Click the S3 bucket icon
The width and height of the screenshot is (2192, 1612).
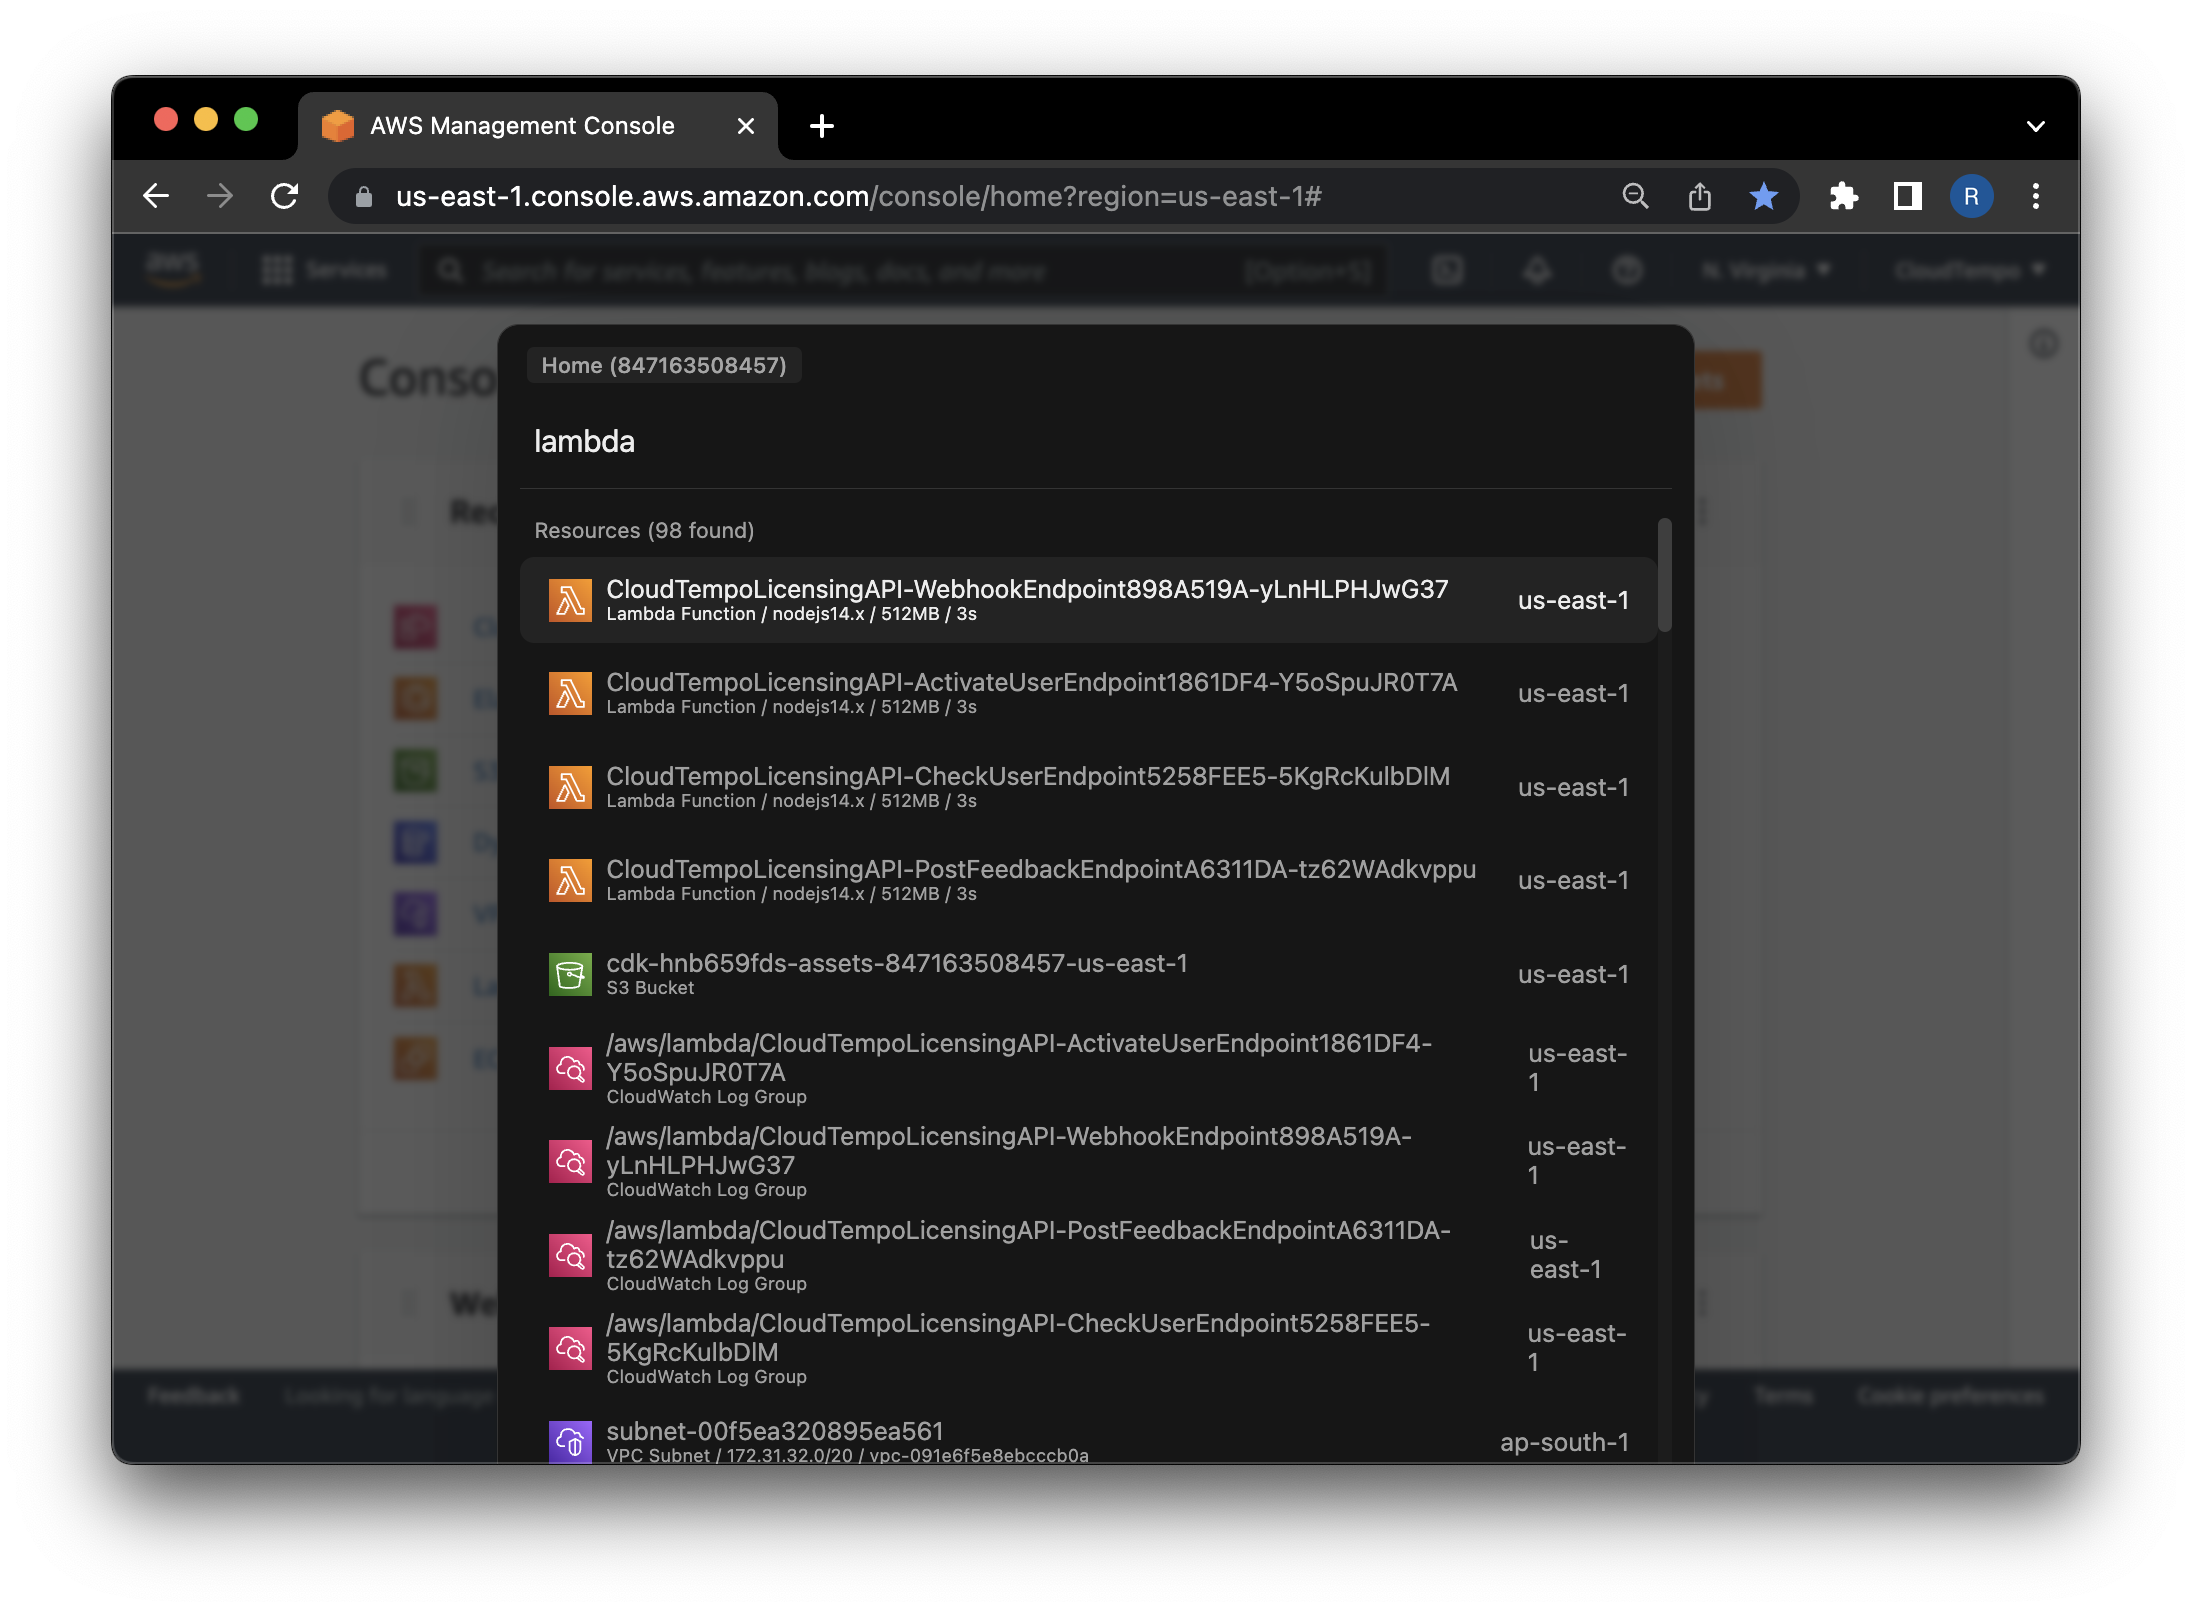click(x=570, y=974)
